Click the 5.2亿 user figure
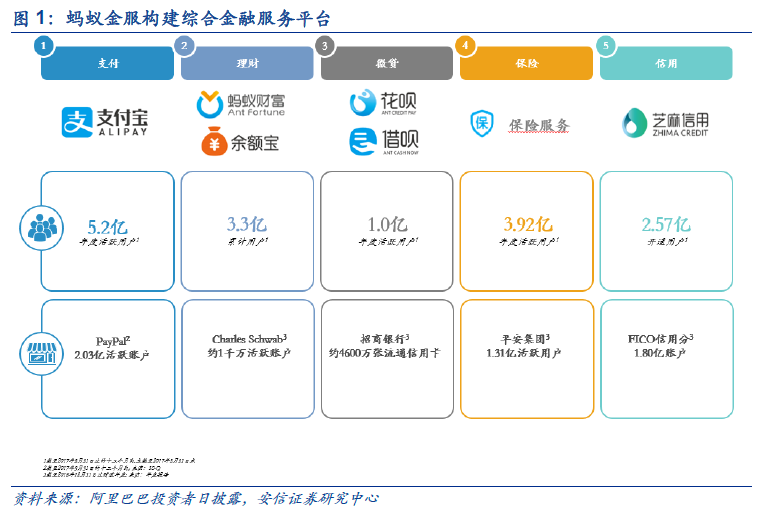 [x=107, y=227]
